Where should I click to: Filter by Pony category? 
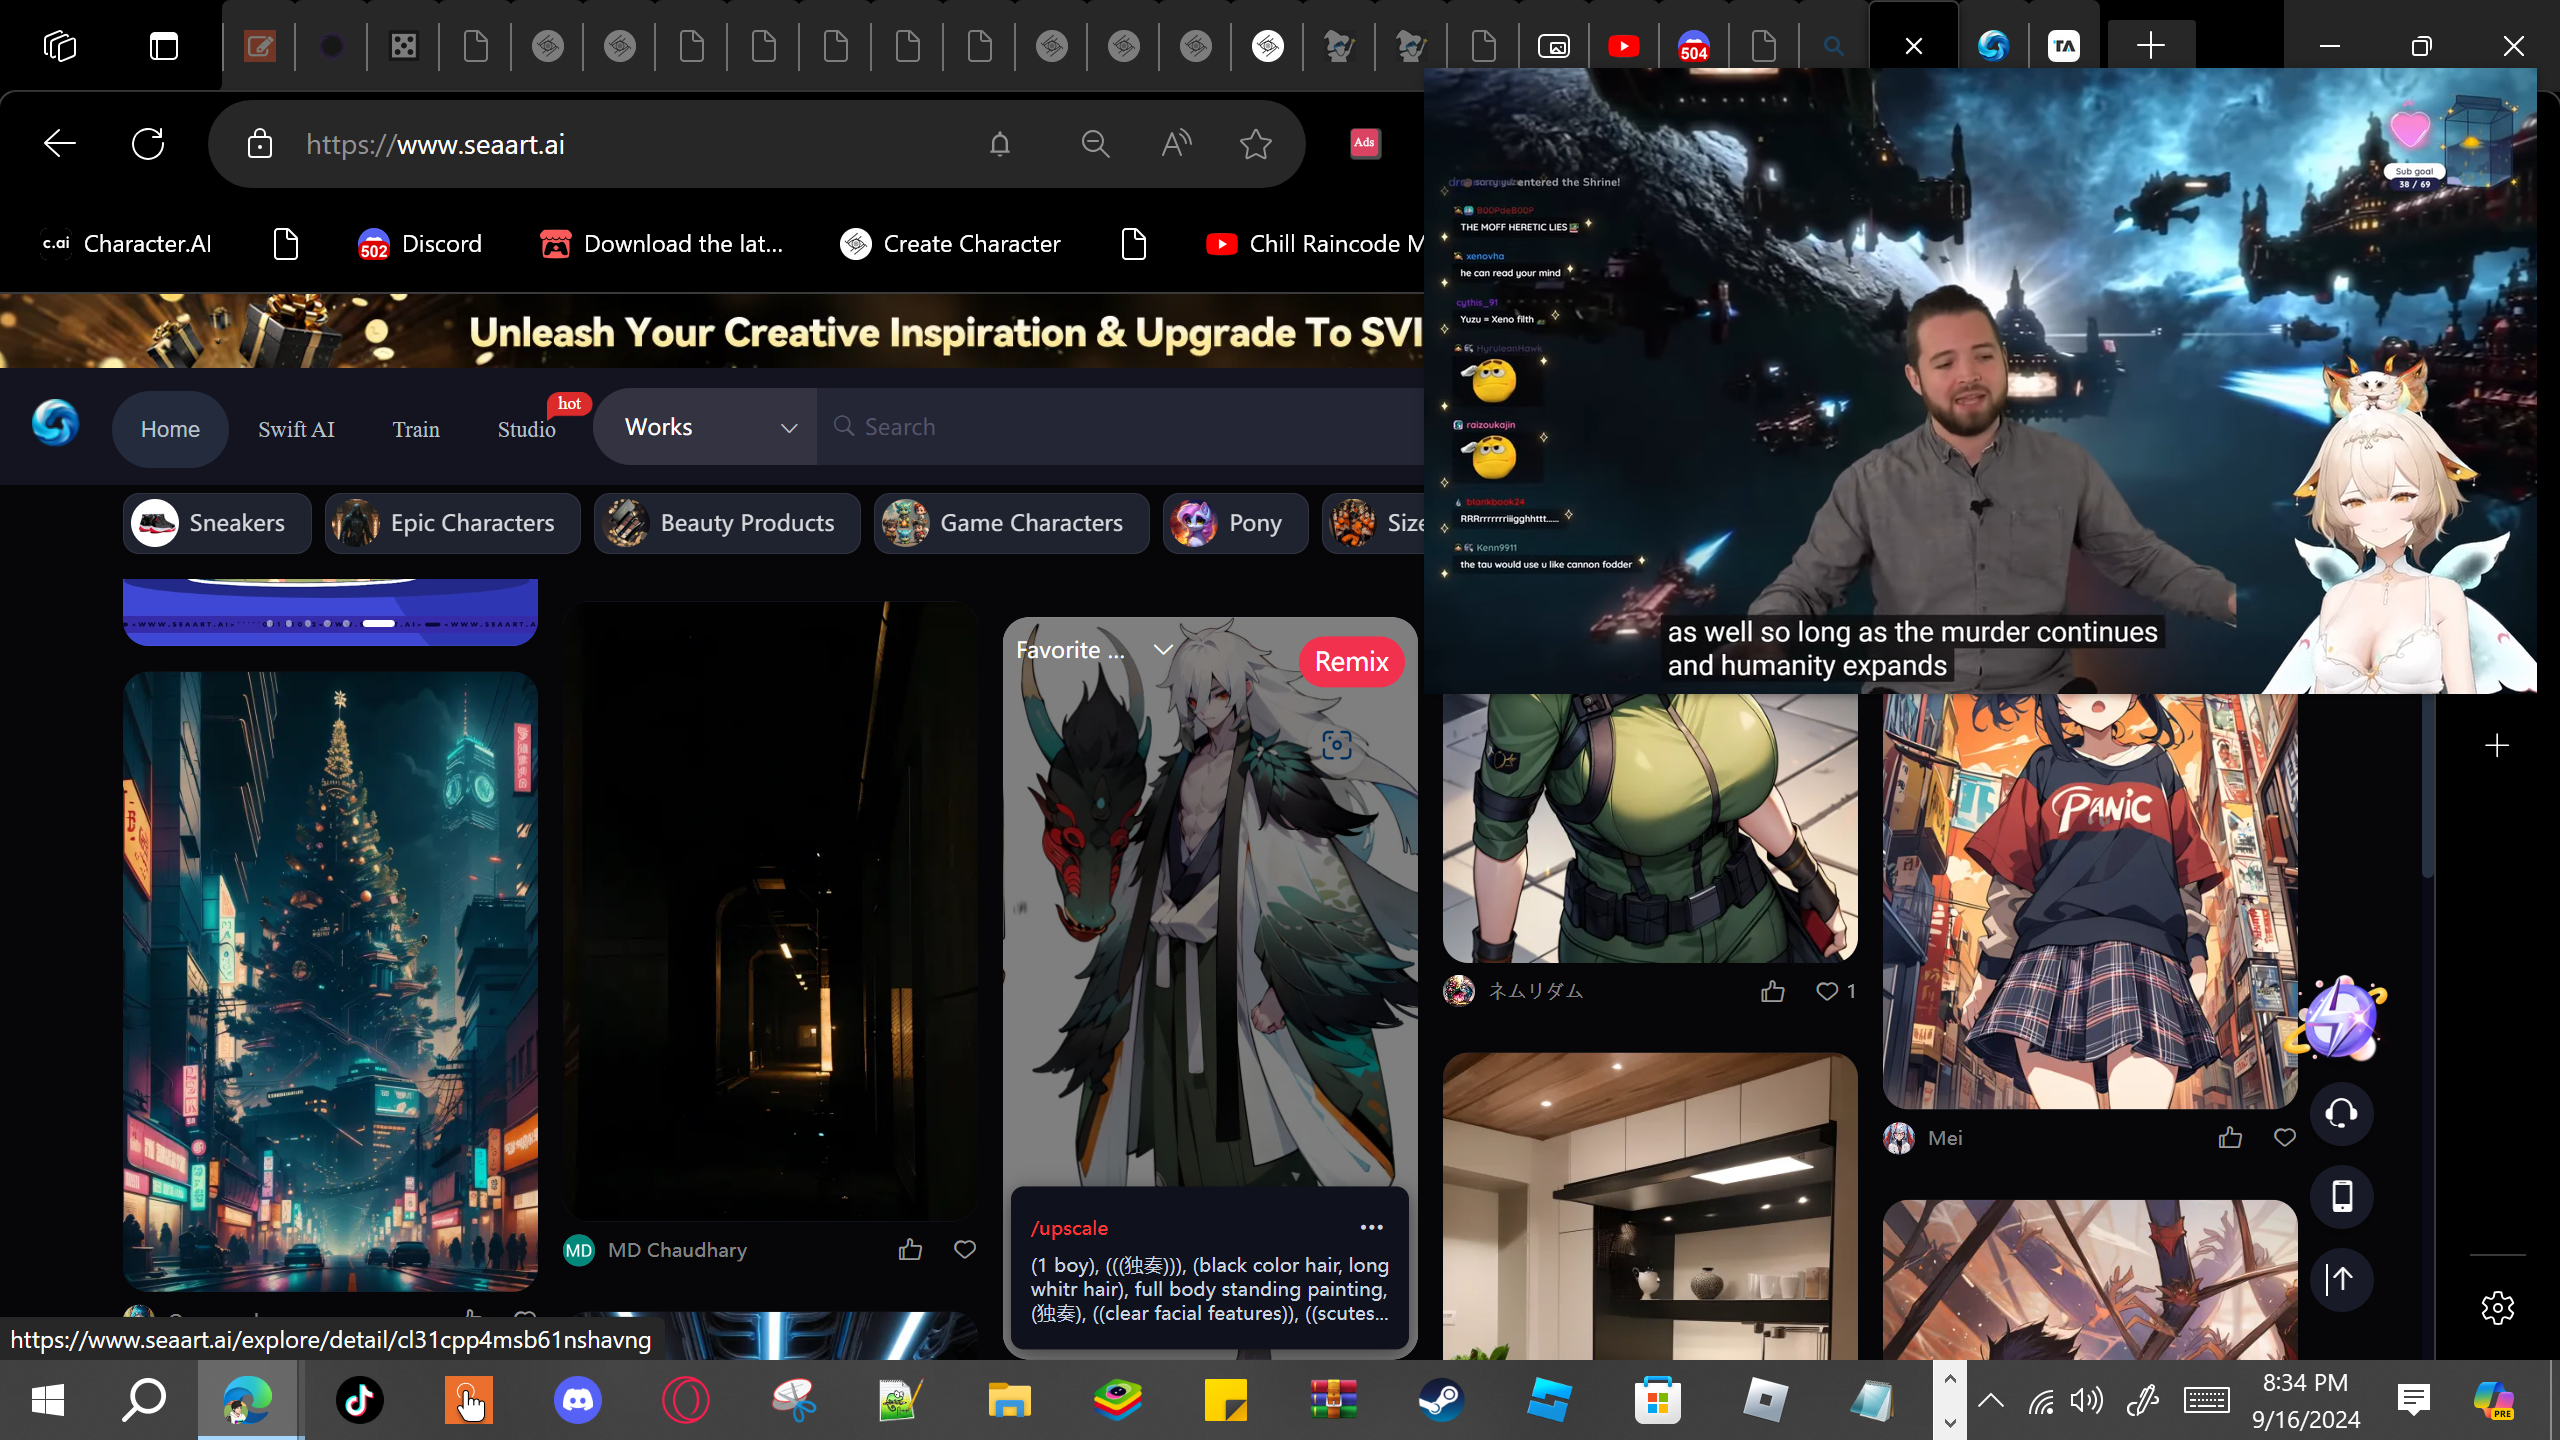click(x=1236, y=523)
